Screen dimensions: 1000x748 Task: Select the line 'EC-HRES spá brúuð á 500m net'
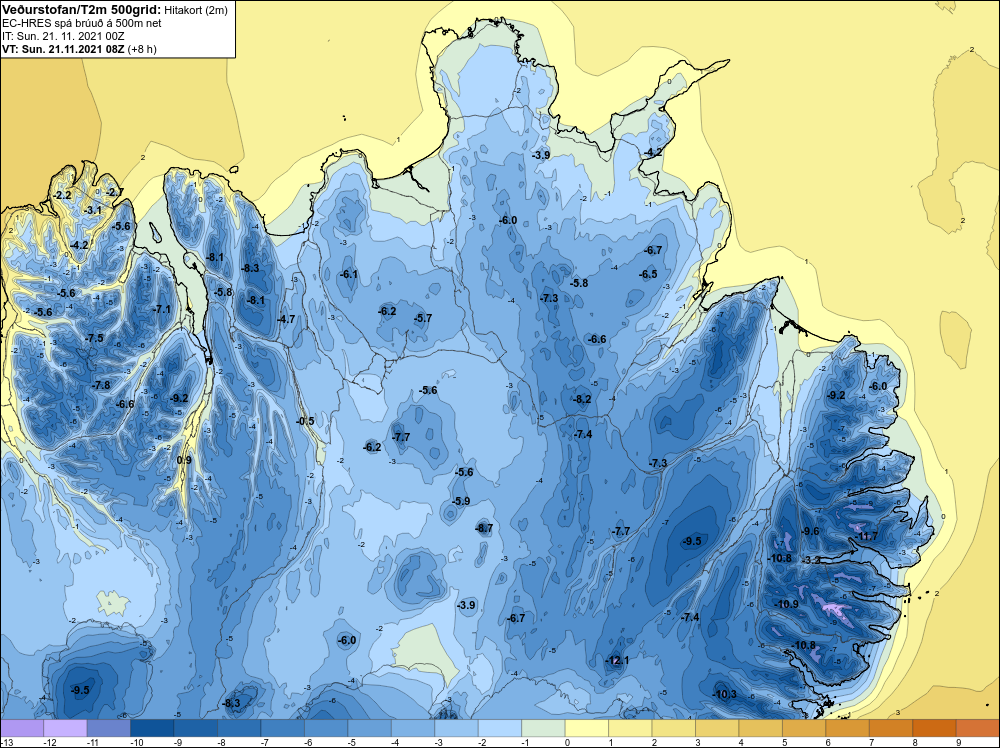click(82, 23)
